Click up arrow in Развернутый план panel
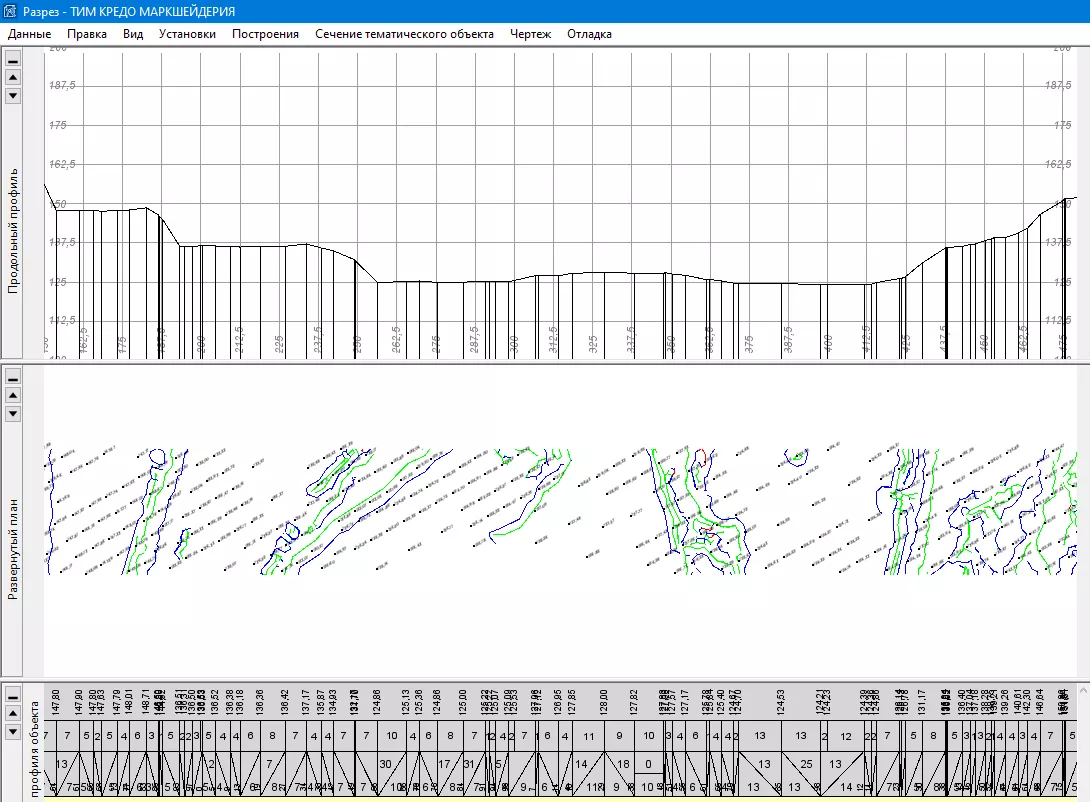 point(13,395)
